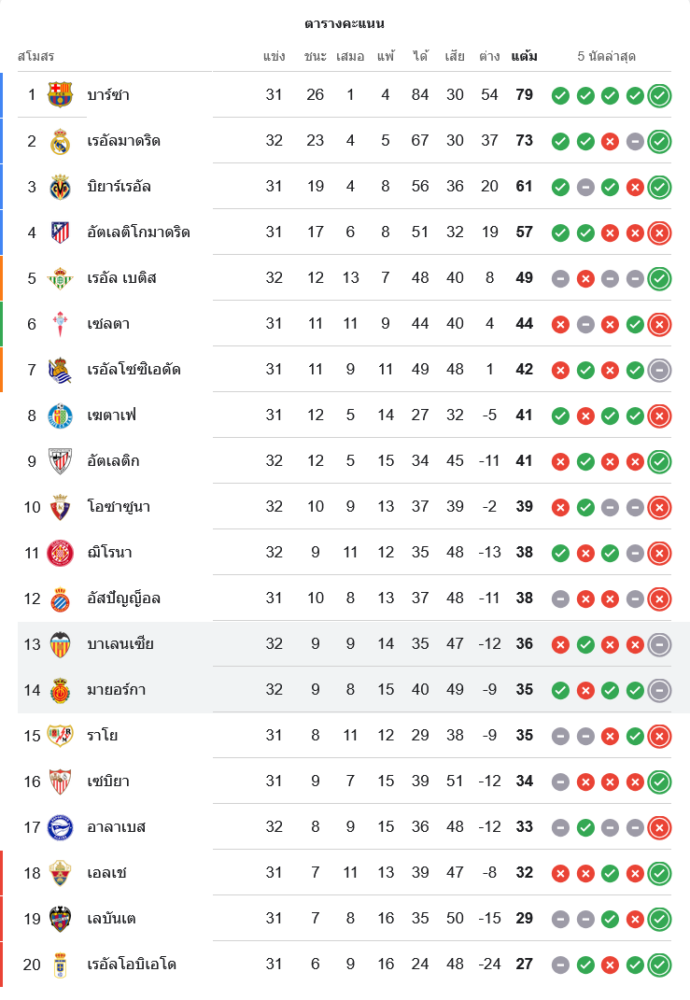Click the Getafe club crest icon
This screenshot has width=690, height=1000.
(60, 415)
